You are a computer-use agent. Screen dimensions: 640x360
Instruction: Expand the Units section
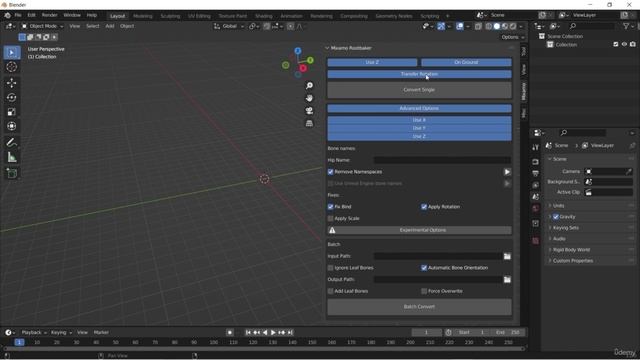pyautogui.click(x=558, y=206)
